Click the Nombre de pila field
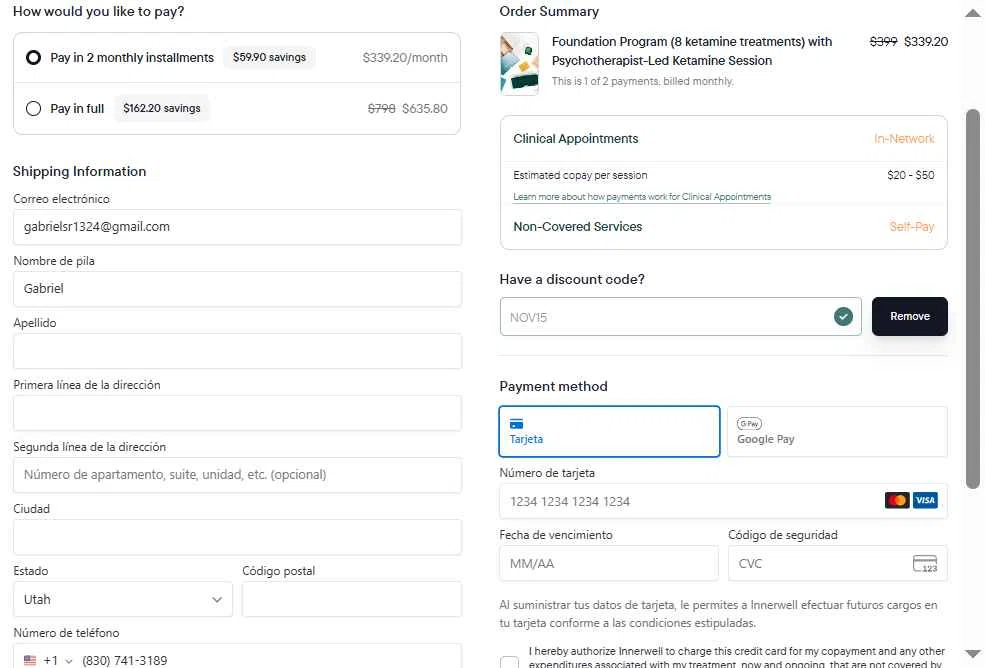The height and width of the screenshot is (668, 985). click(237, 289)
